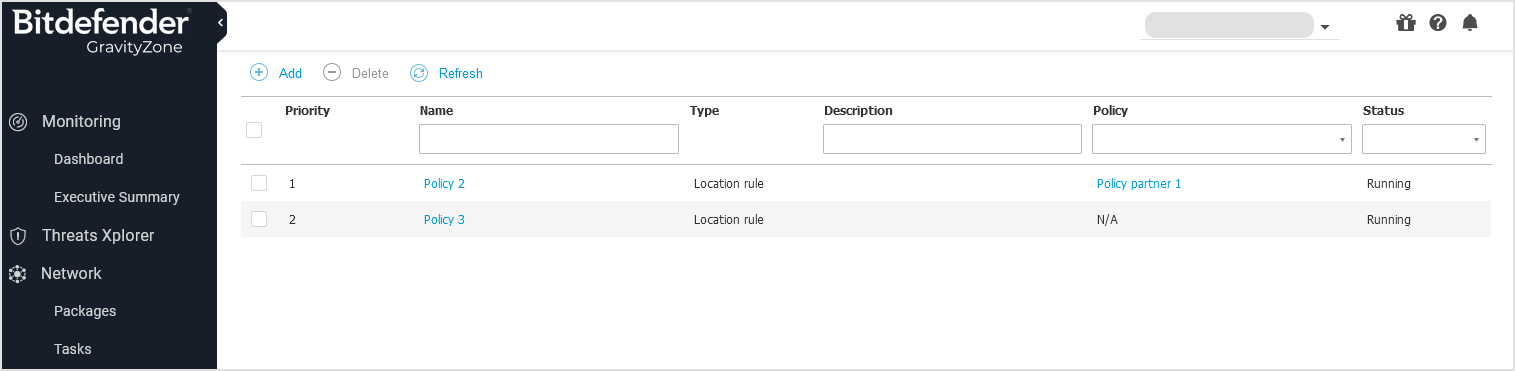The image size is (1515, 371).
Task: Click the Delete button label
Action: [370, 73]
